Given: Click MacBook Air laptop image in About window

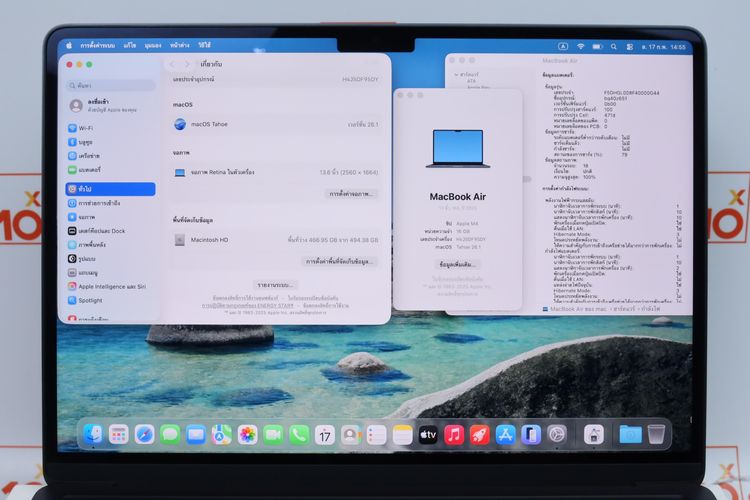Looking at the screenshot, I should pos(458,148).
